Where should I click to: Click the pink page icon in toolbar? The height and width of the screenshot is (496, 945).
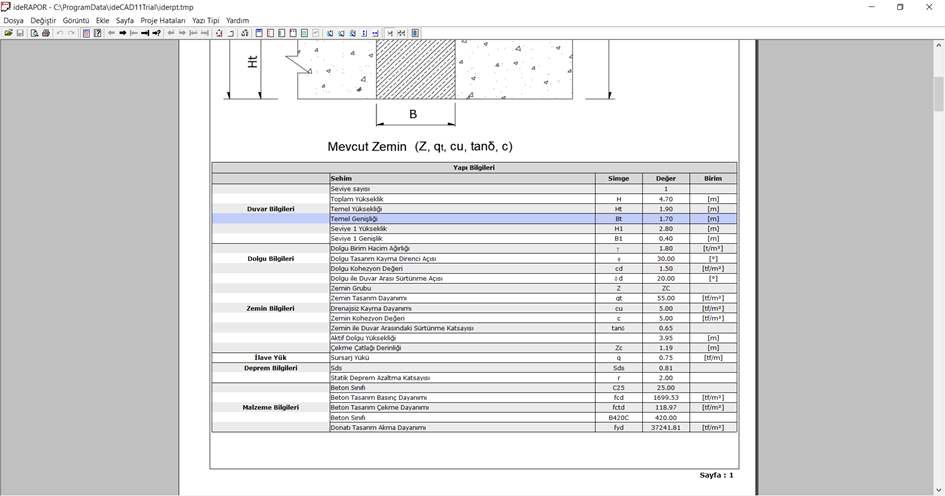click(x=86, y=33)
